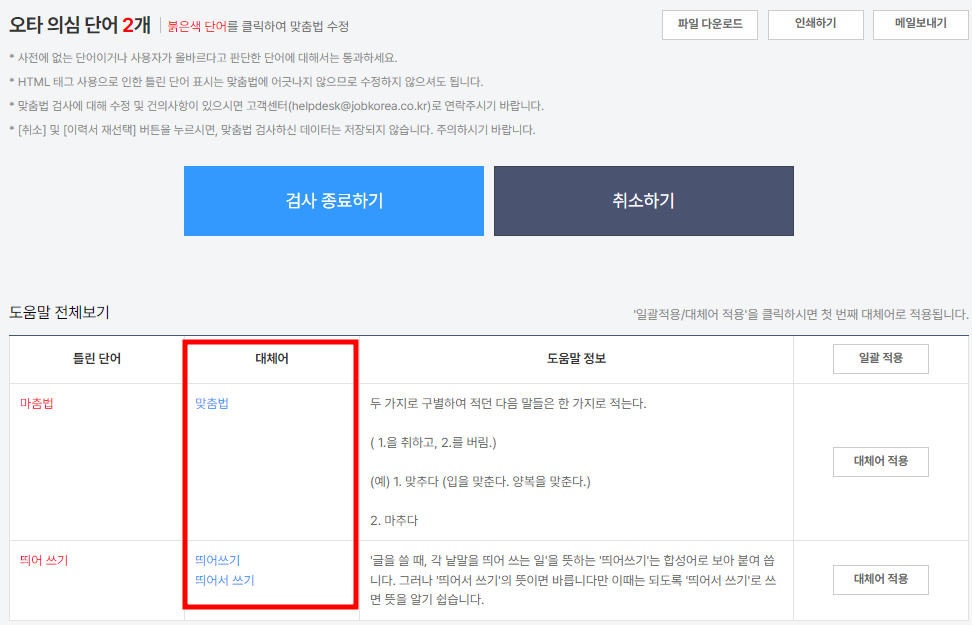This screenshot has width=972, height=625.
Task: Cancel the spell check via 취소하기
Action: (643, 200)
